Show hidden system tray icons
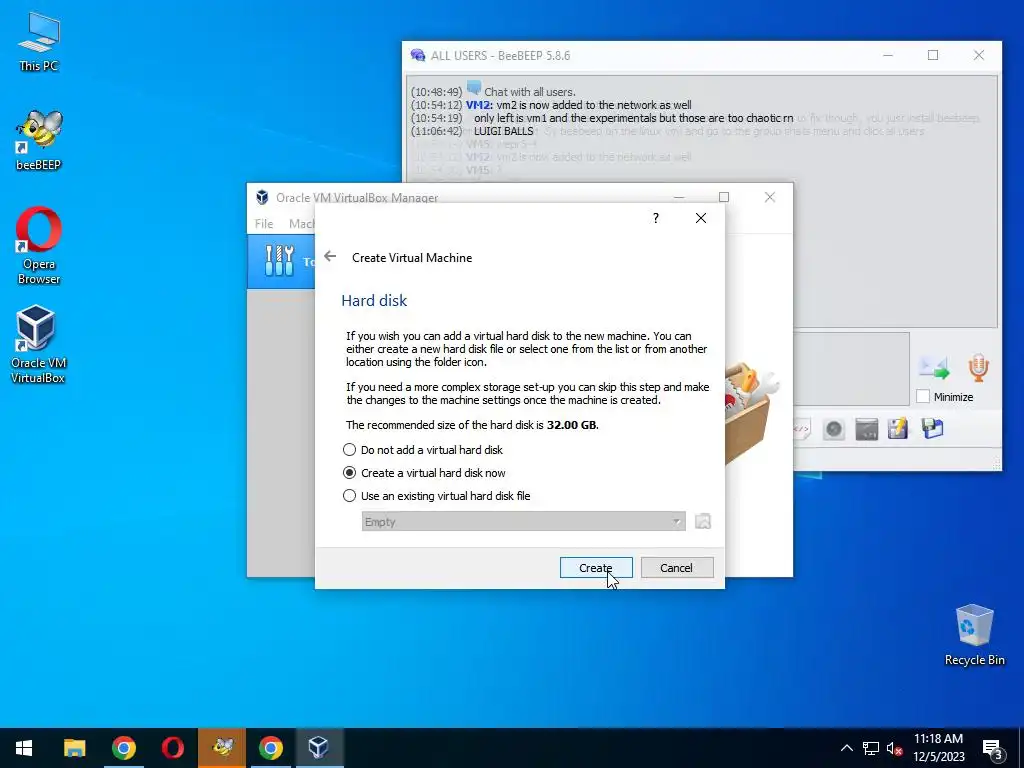 [x=846, y=748]
